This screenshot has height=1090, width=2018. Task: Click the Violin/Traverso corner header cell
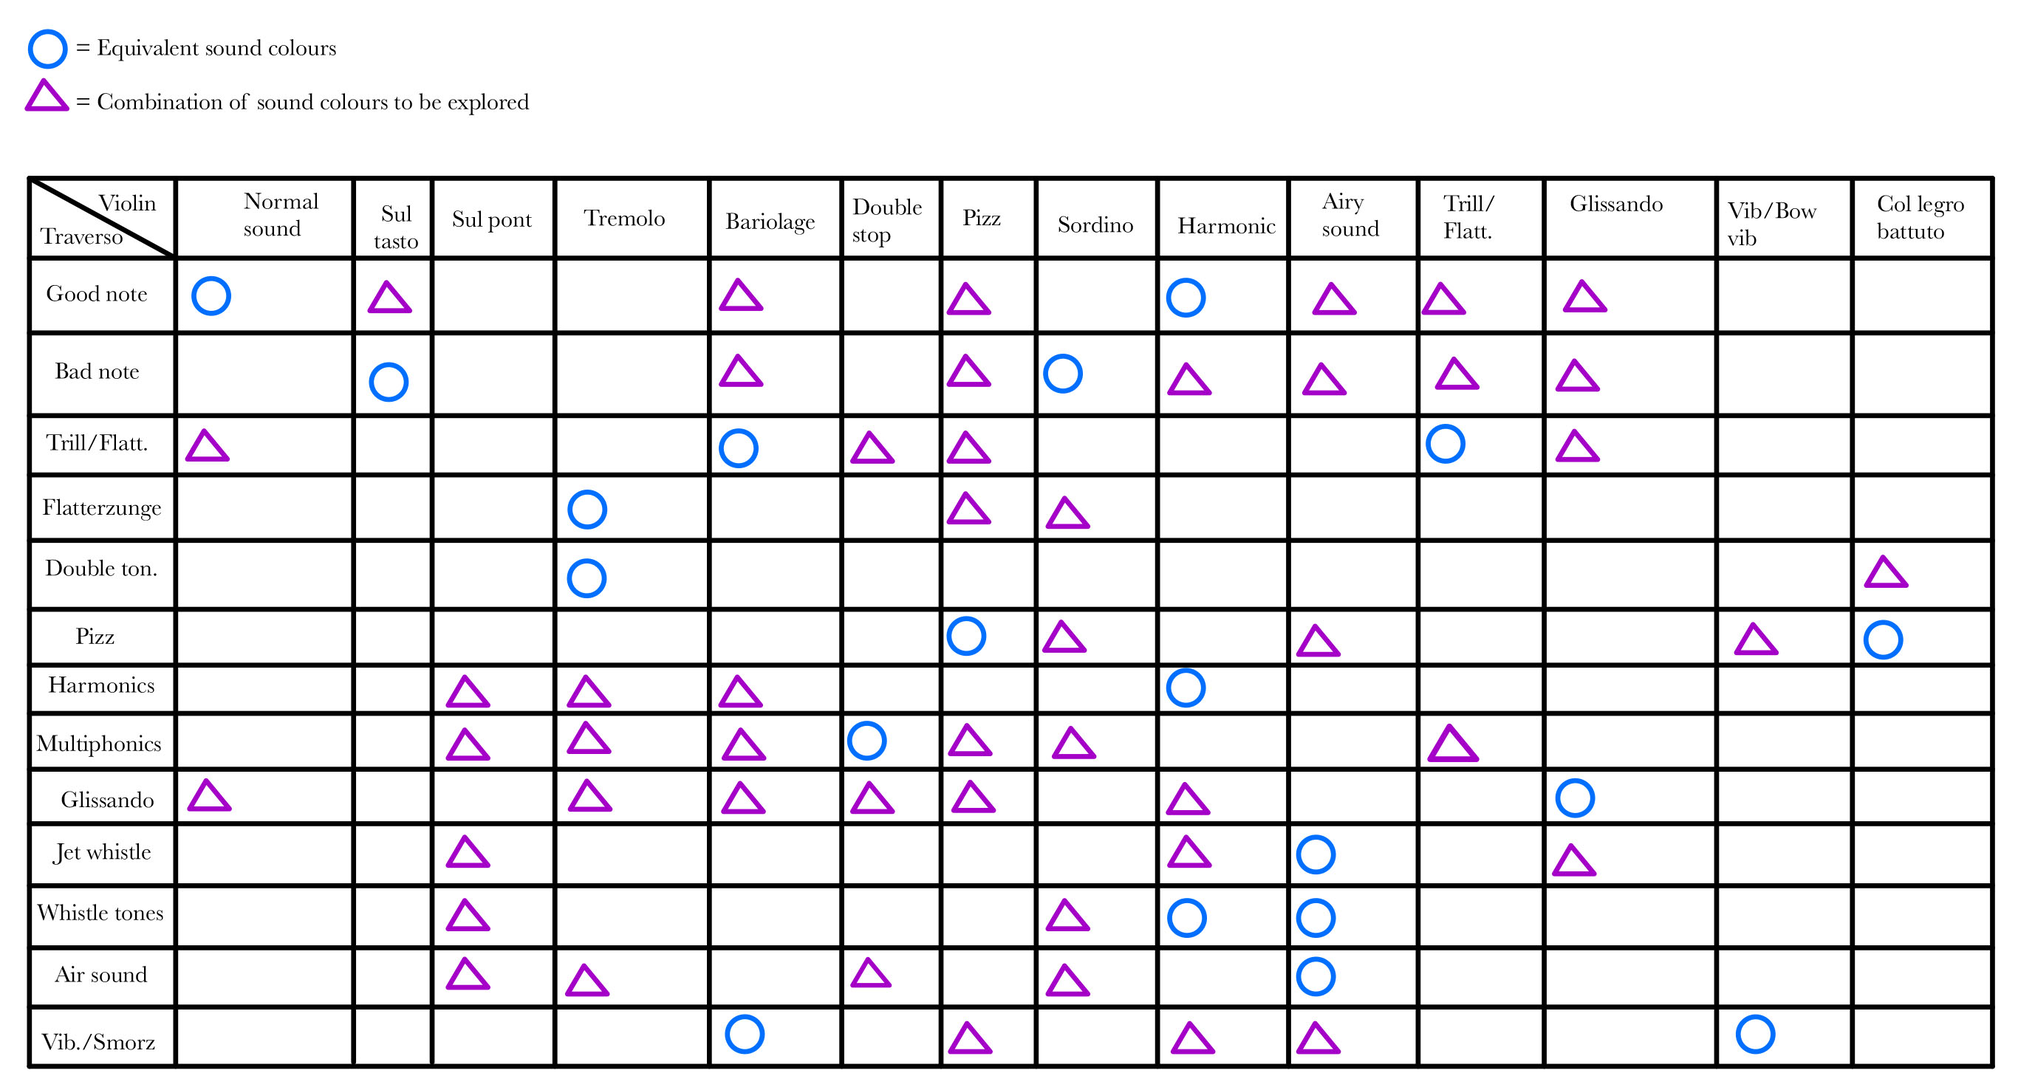pyautogui.click(x=101, y=219)
